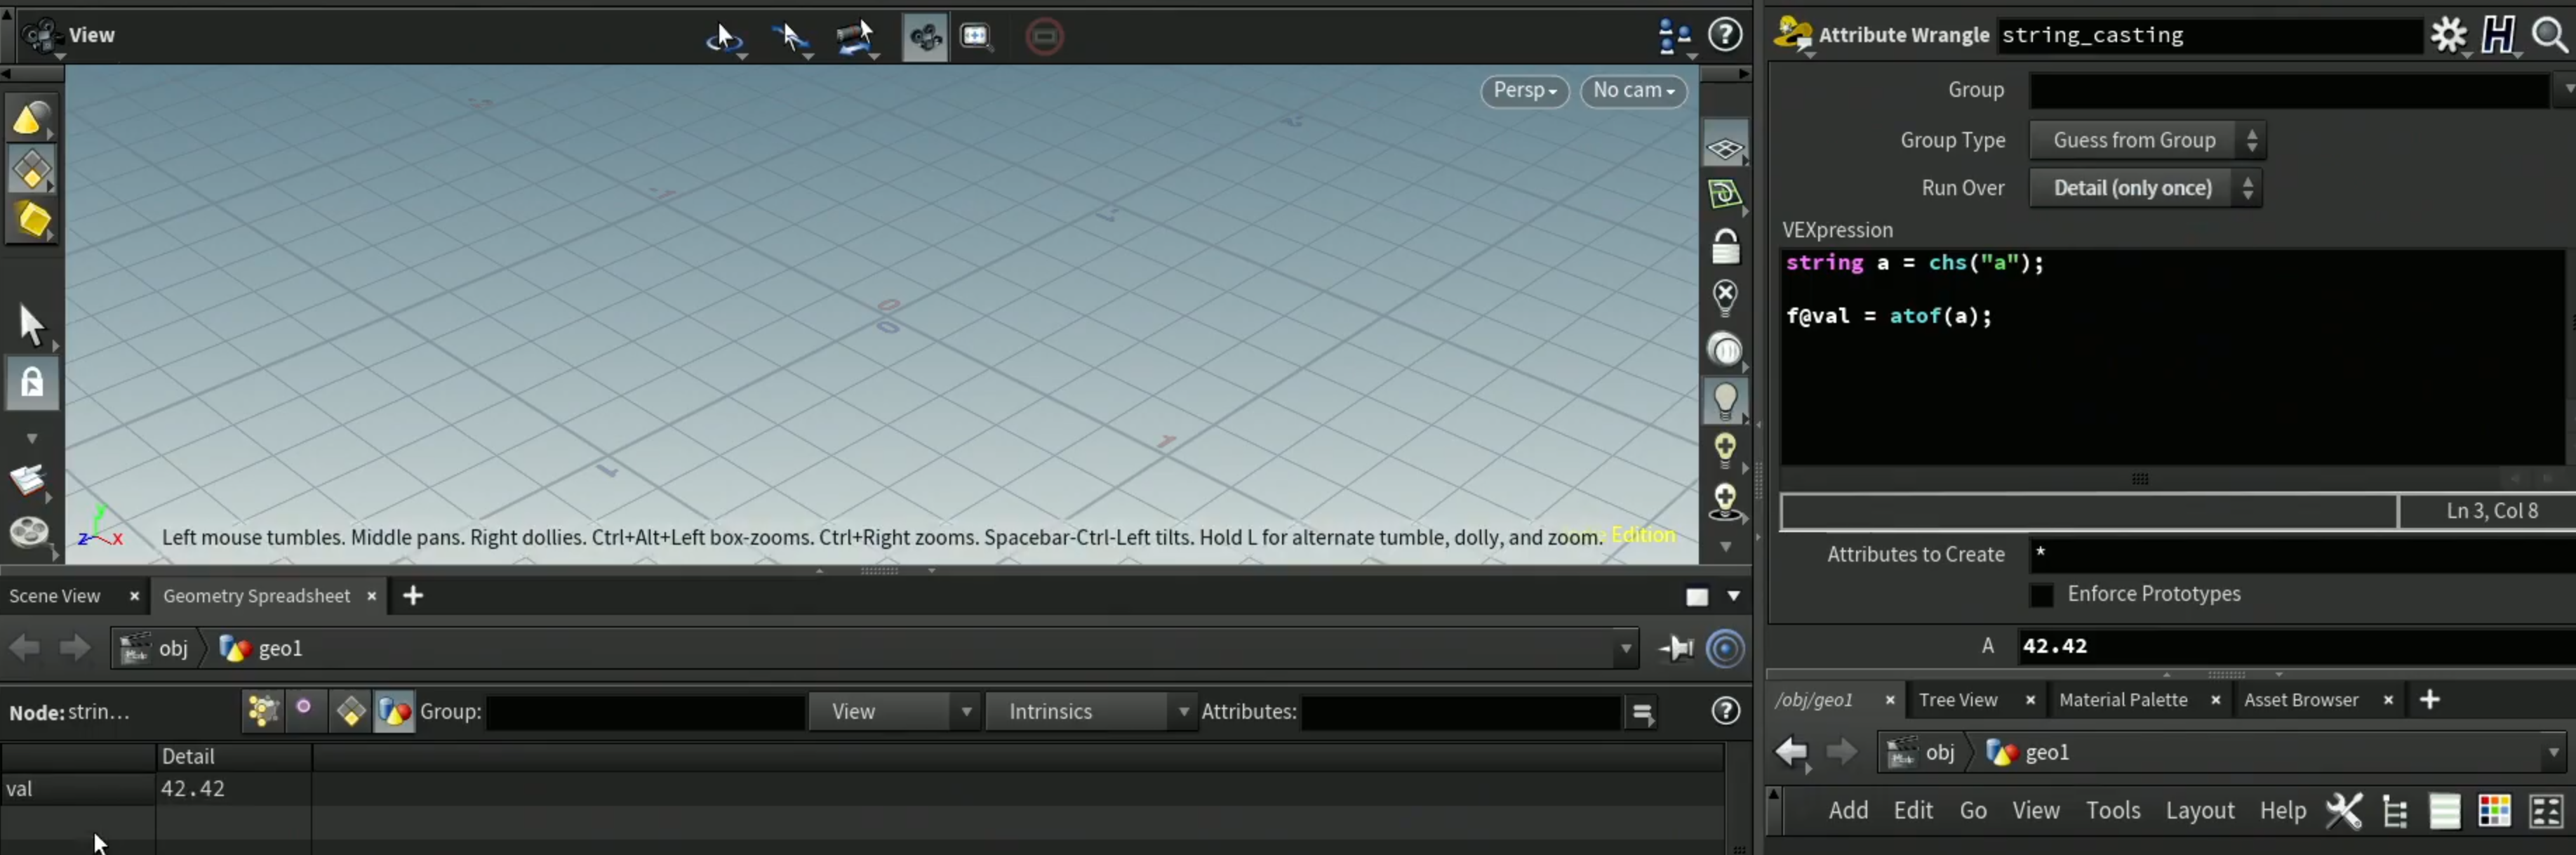The image size is (2576, 855).
Task: Open the Run Over dropdown
Action: click(2145, 188)
